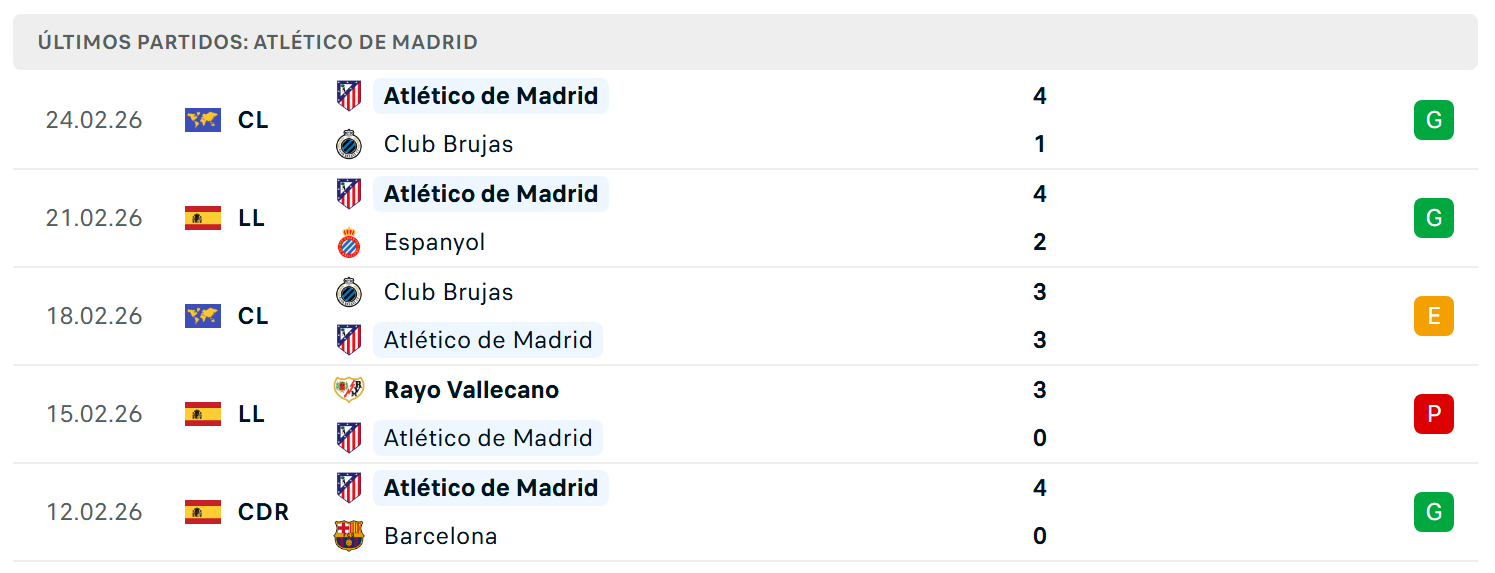The image size is (1495, 573).
Task: Open Barcelona team link
Action: 440,536
